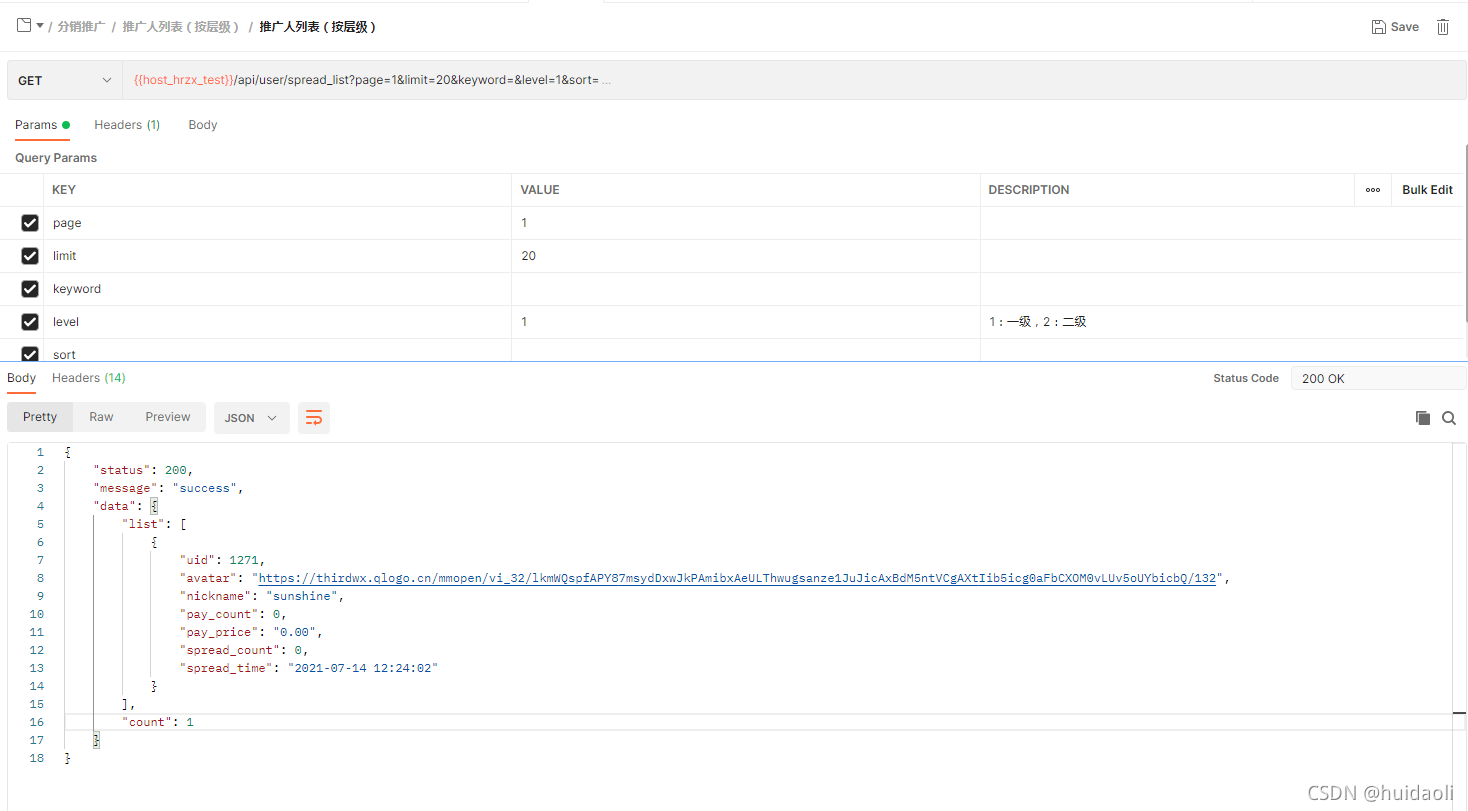Select the Preview view tab
The width and height of the screenshot is (1468, 811).
[168, 417]
